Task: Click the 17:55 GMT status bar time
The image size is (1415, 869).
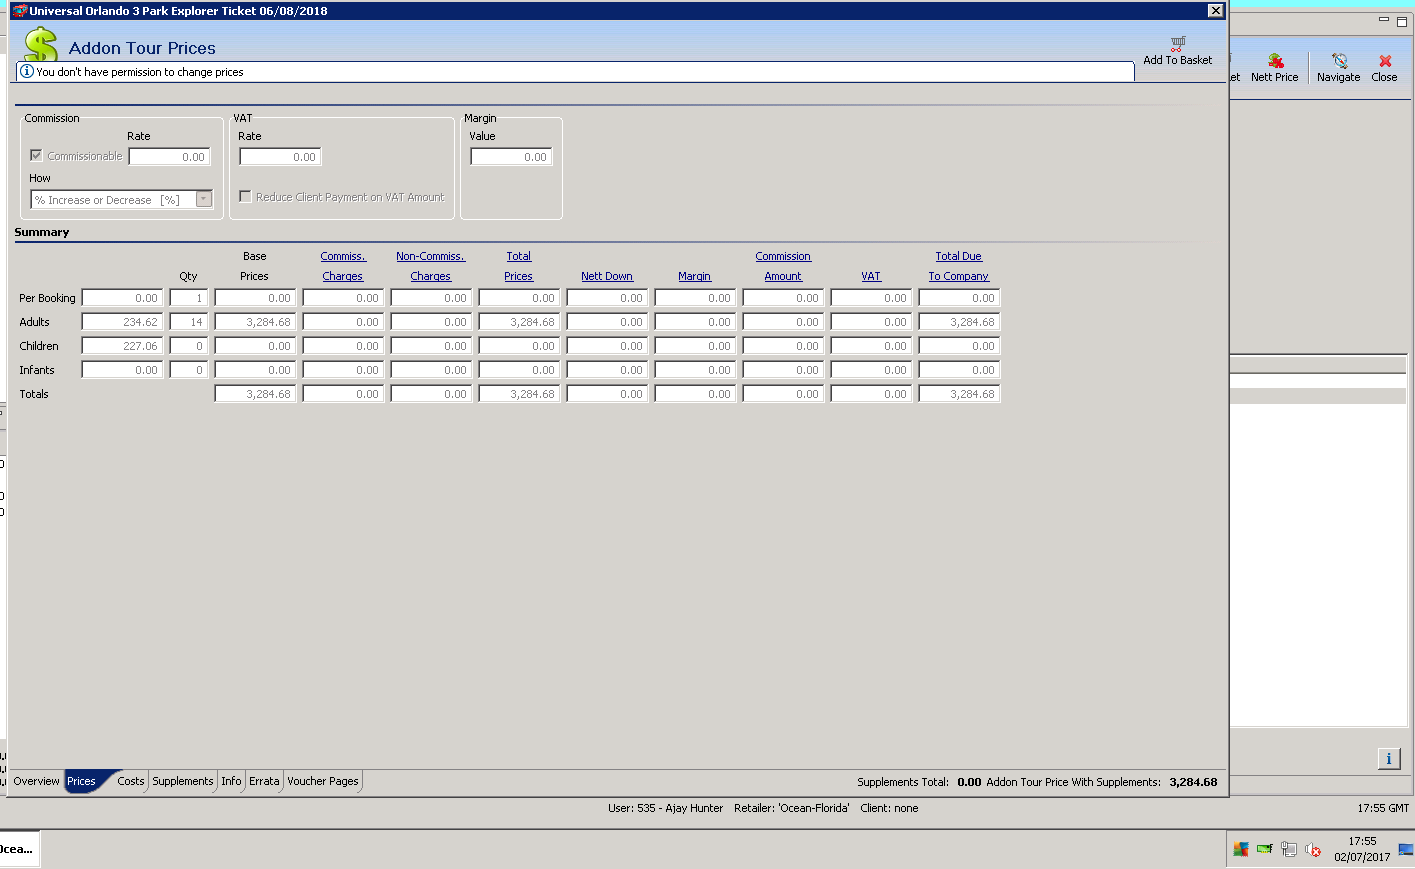Action: point(1383,808)
